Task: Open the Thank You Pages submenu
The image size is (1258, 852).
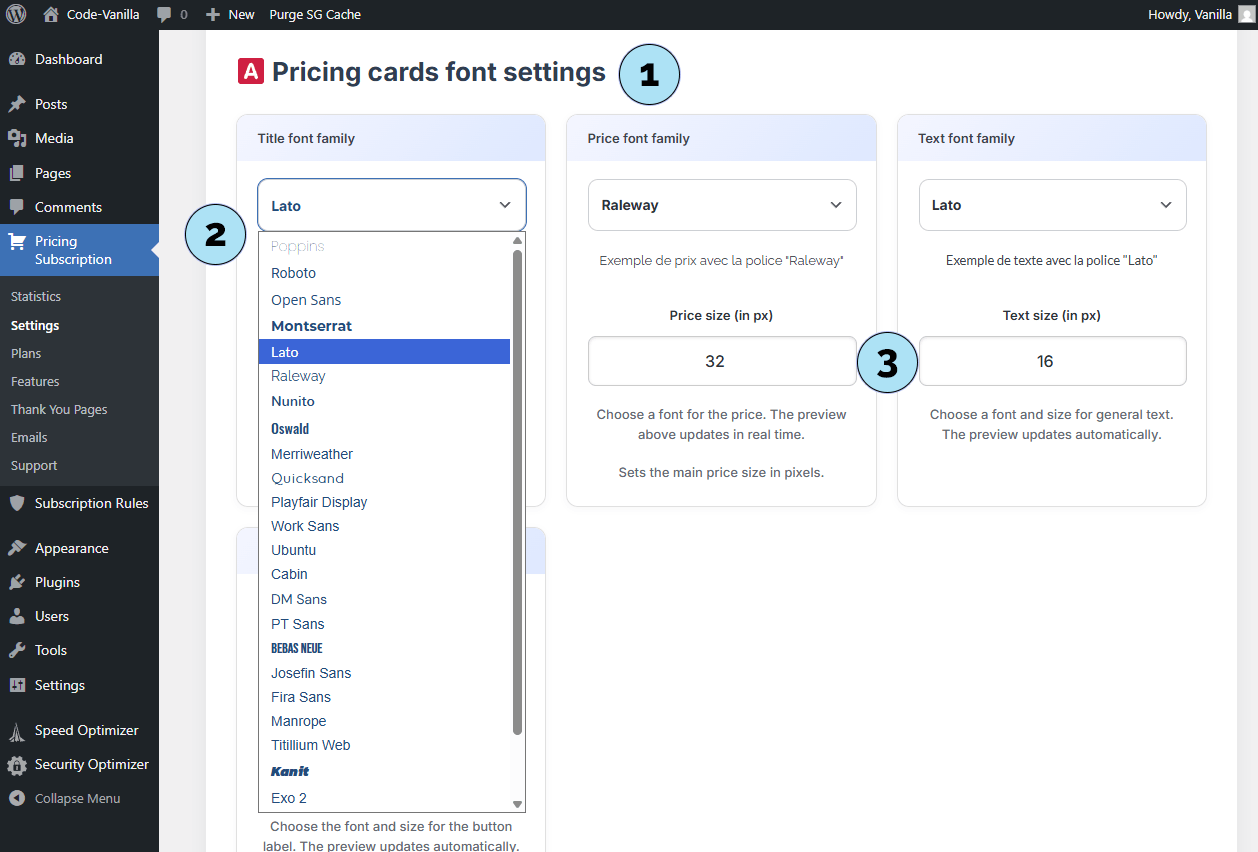Action: pos(59,409)
